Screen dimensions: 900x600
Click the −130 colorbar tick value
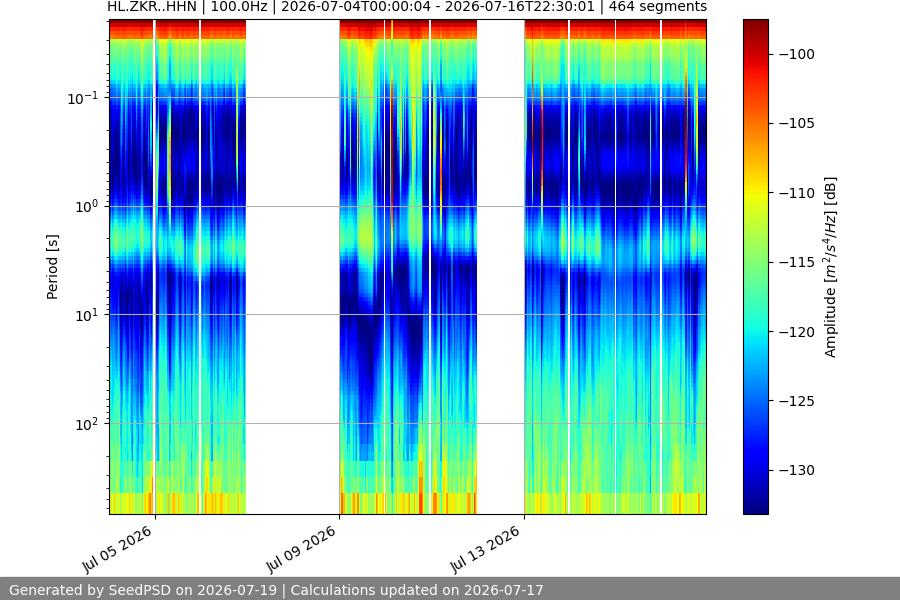(x=797, y=470)
